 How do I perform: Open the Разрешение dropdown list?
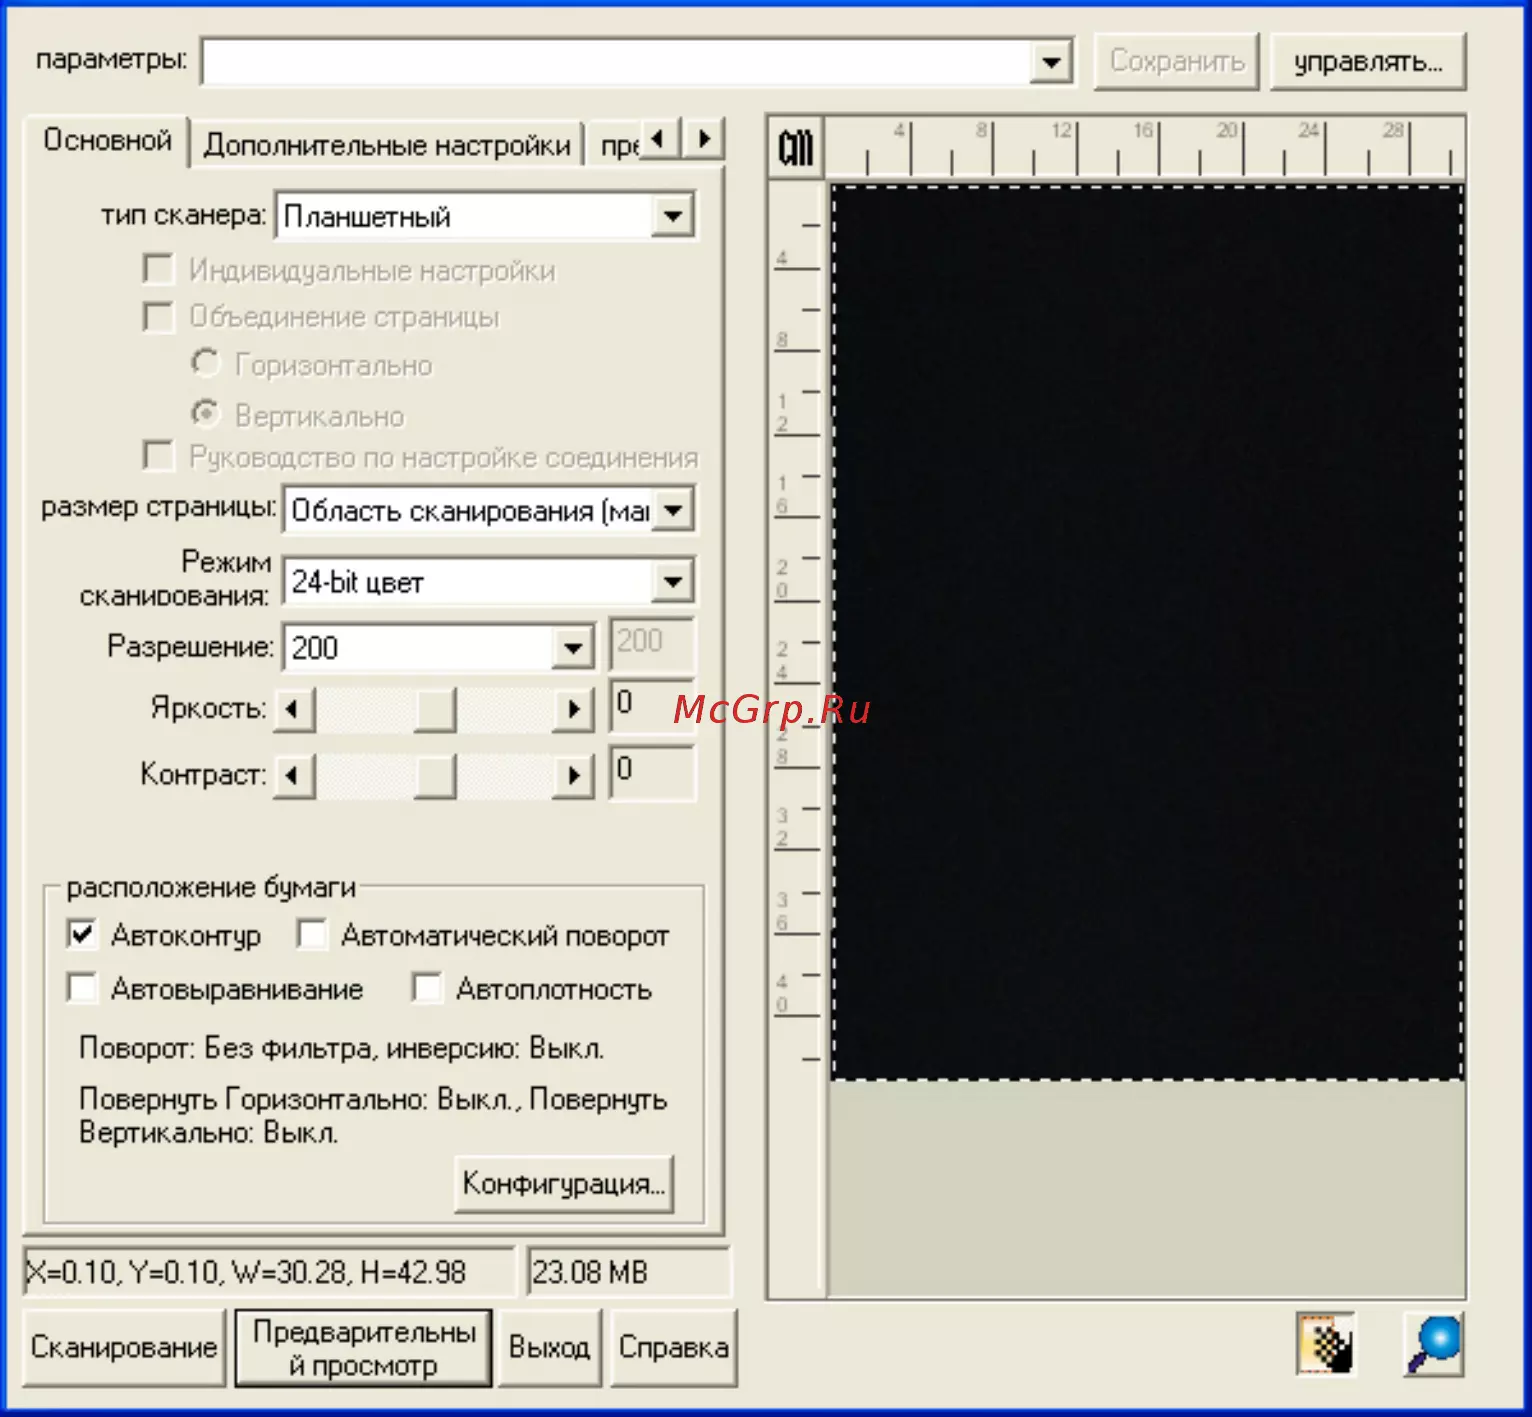click(573, 648)
